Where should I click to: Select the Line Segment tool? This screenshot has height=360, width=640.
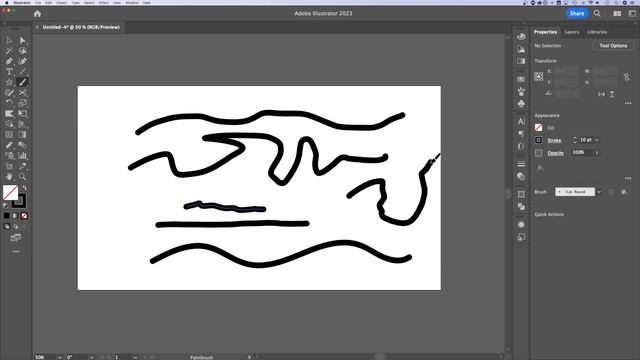[x=22, y=72]
